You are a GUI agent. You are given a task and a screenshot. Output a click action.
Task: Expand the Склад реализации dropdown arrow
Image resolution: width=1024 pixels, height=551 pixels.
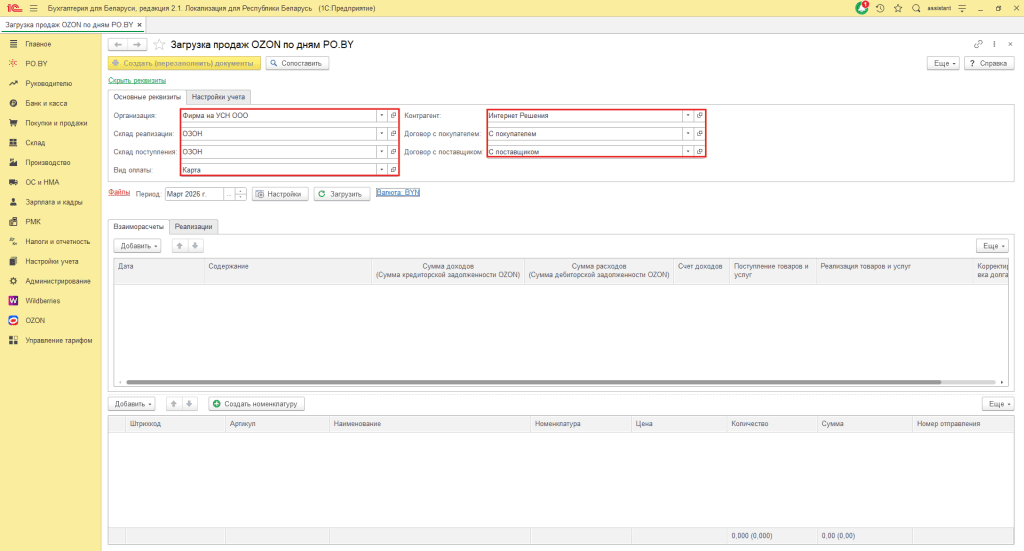[x=381, y=134]
